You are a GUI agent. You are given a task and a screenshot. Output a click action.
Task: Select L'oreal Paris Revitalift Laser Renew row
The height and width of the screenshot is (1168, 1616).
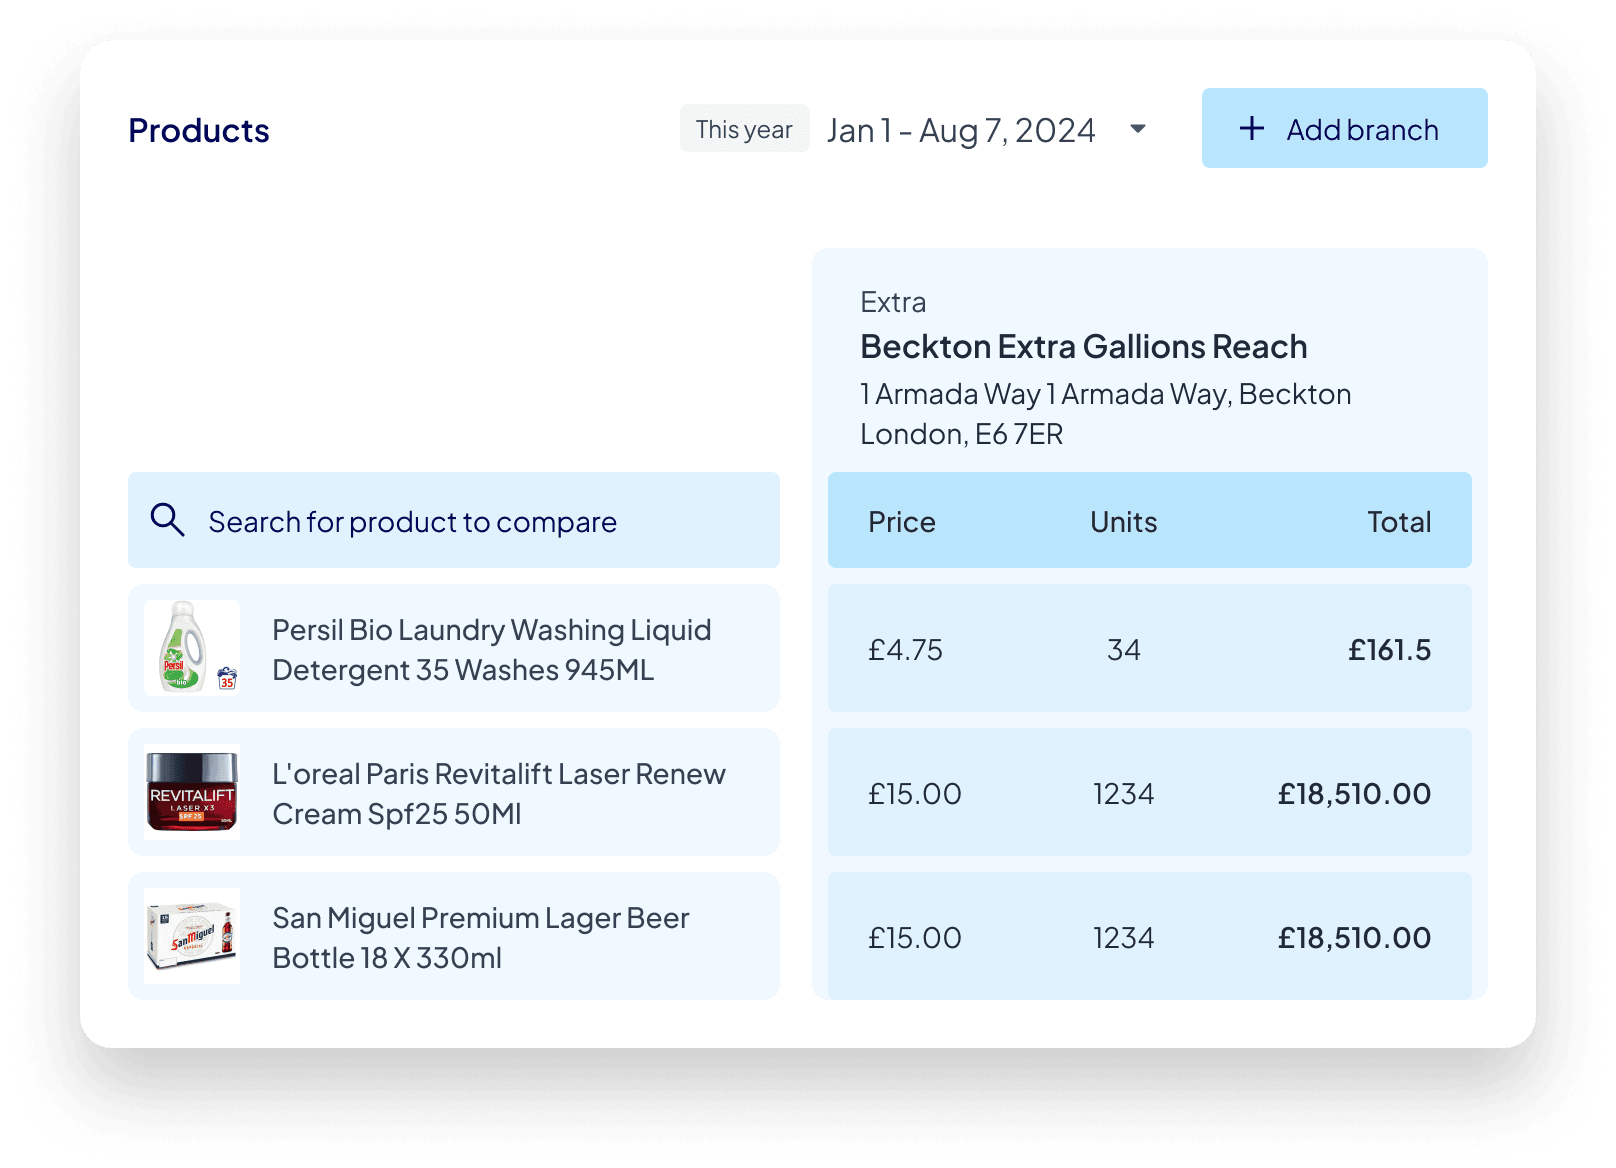pos(453,792)
